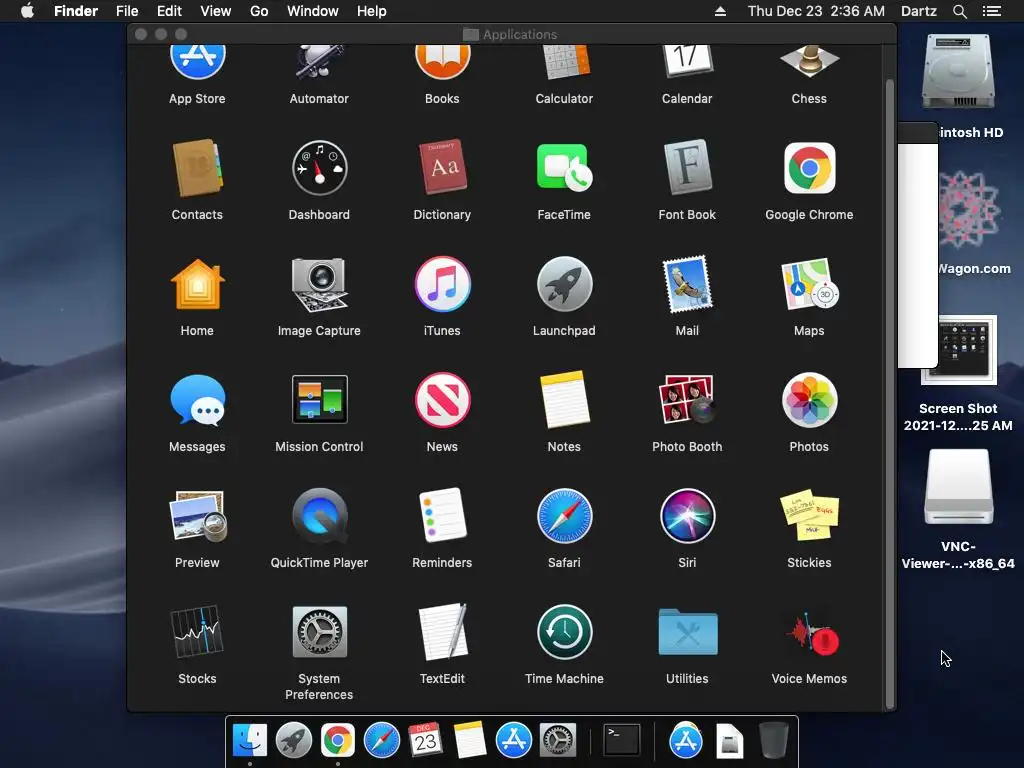Open the Photo Booth app icon

pyautogui.click(x=687, y=399)
